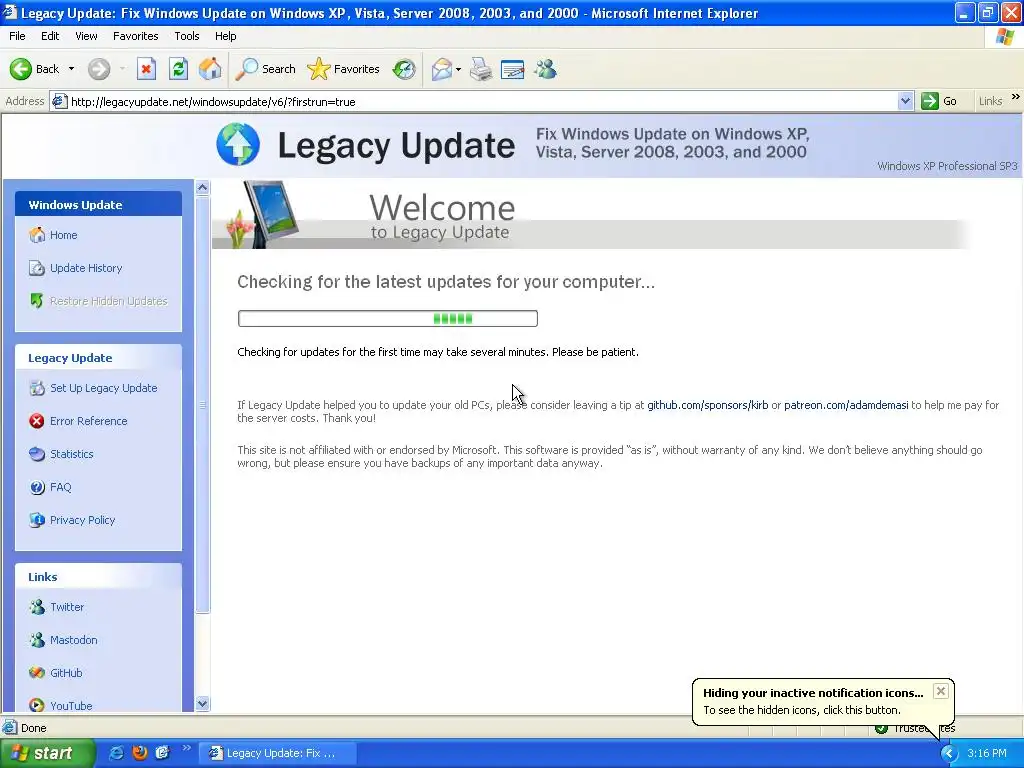
Task: Open the File menu
Action: point(17,36)
